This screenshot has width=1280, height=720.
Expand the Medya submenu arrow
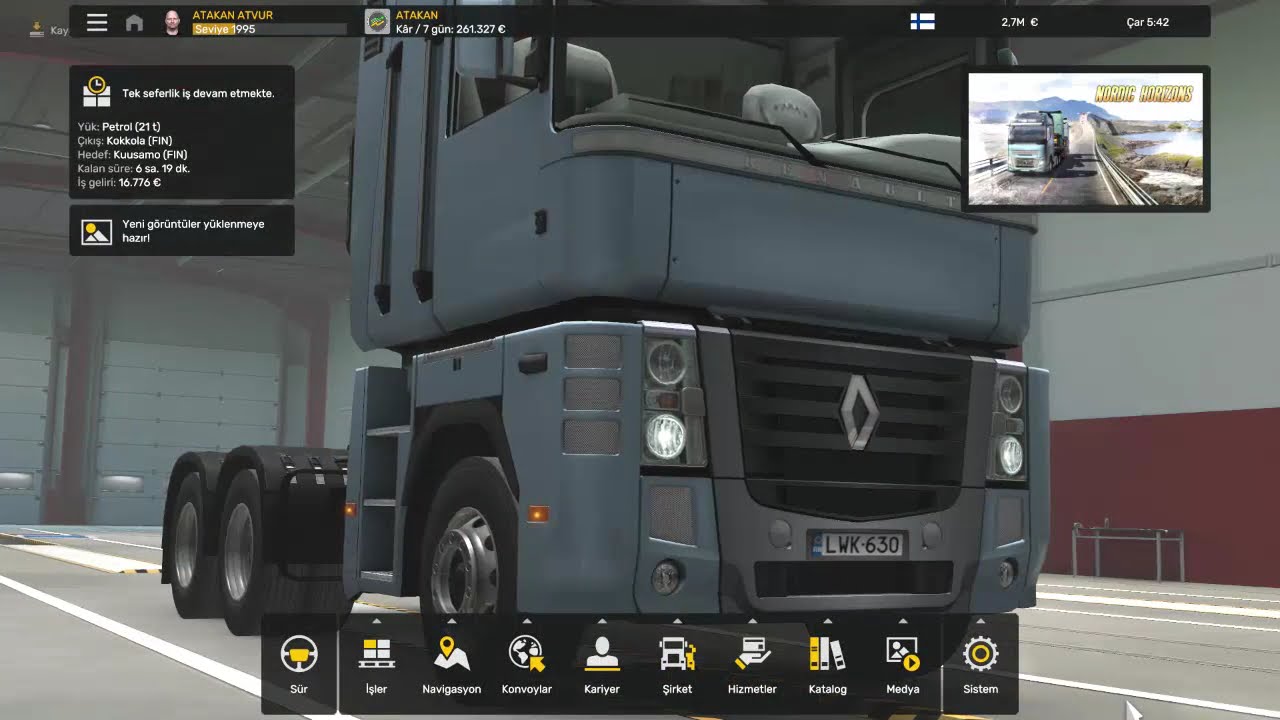903,621
